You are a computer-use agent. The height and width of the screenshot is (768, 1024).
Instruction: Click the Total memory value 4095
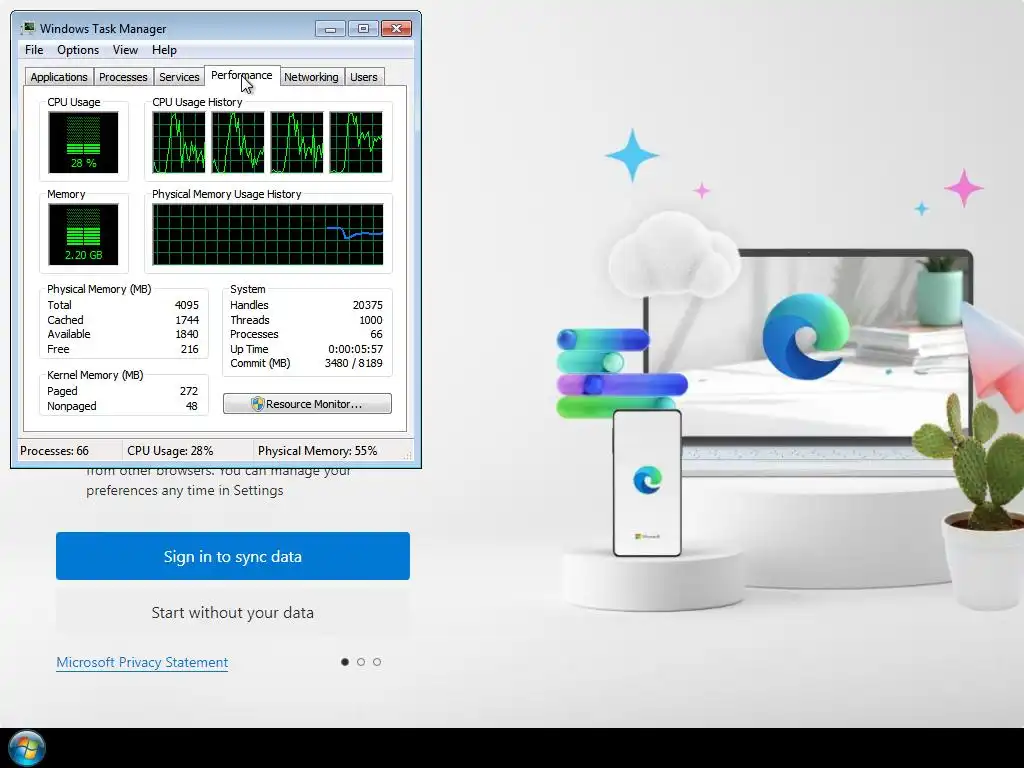coord(187,305)
